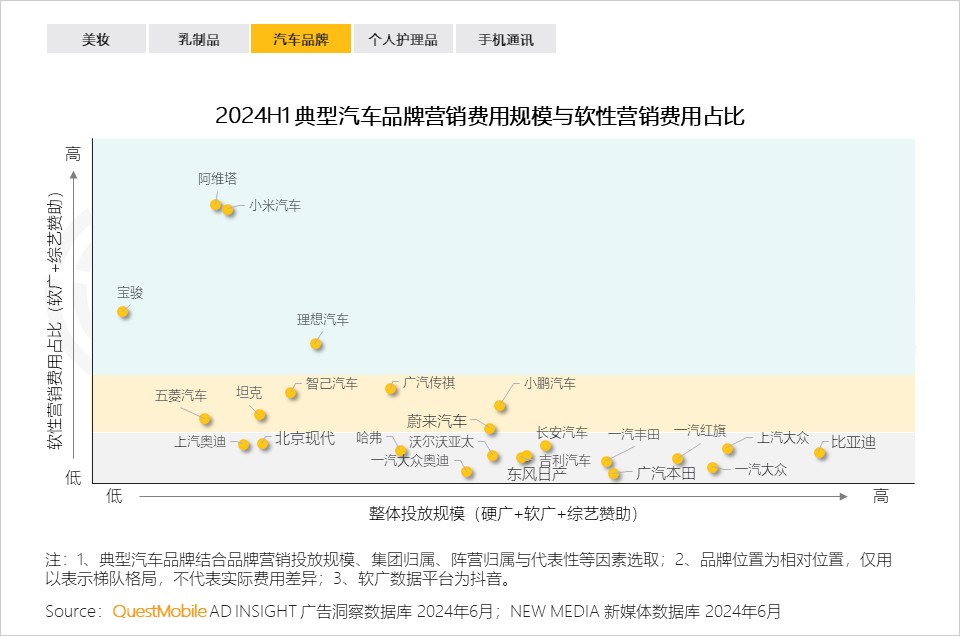The width and height of the screenshot is (960, 636).
Task: Click the 一汽大众 data point
Action: click(x=713, y=468)
